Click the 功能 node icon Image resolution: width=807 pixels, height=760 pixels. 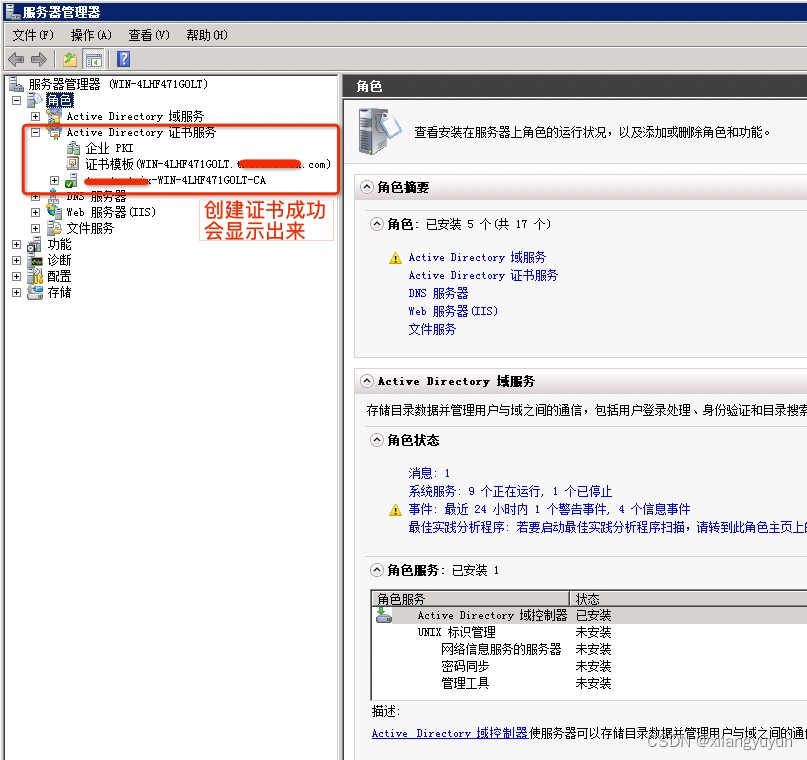click(35, 244)
